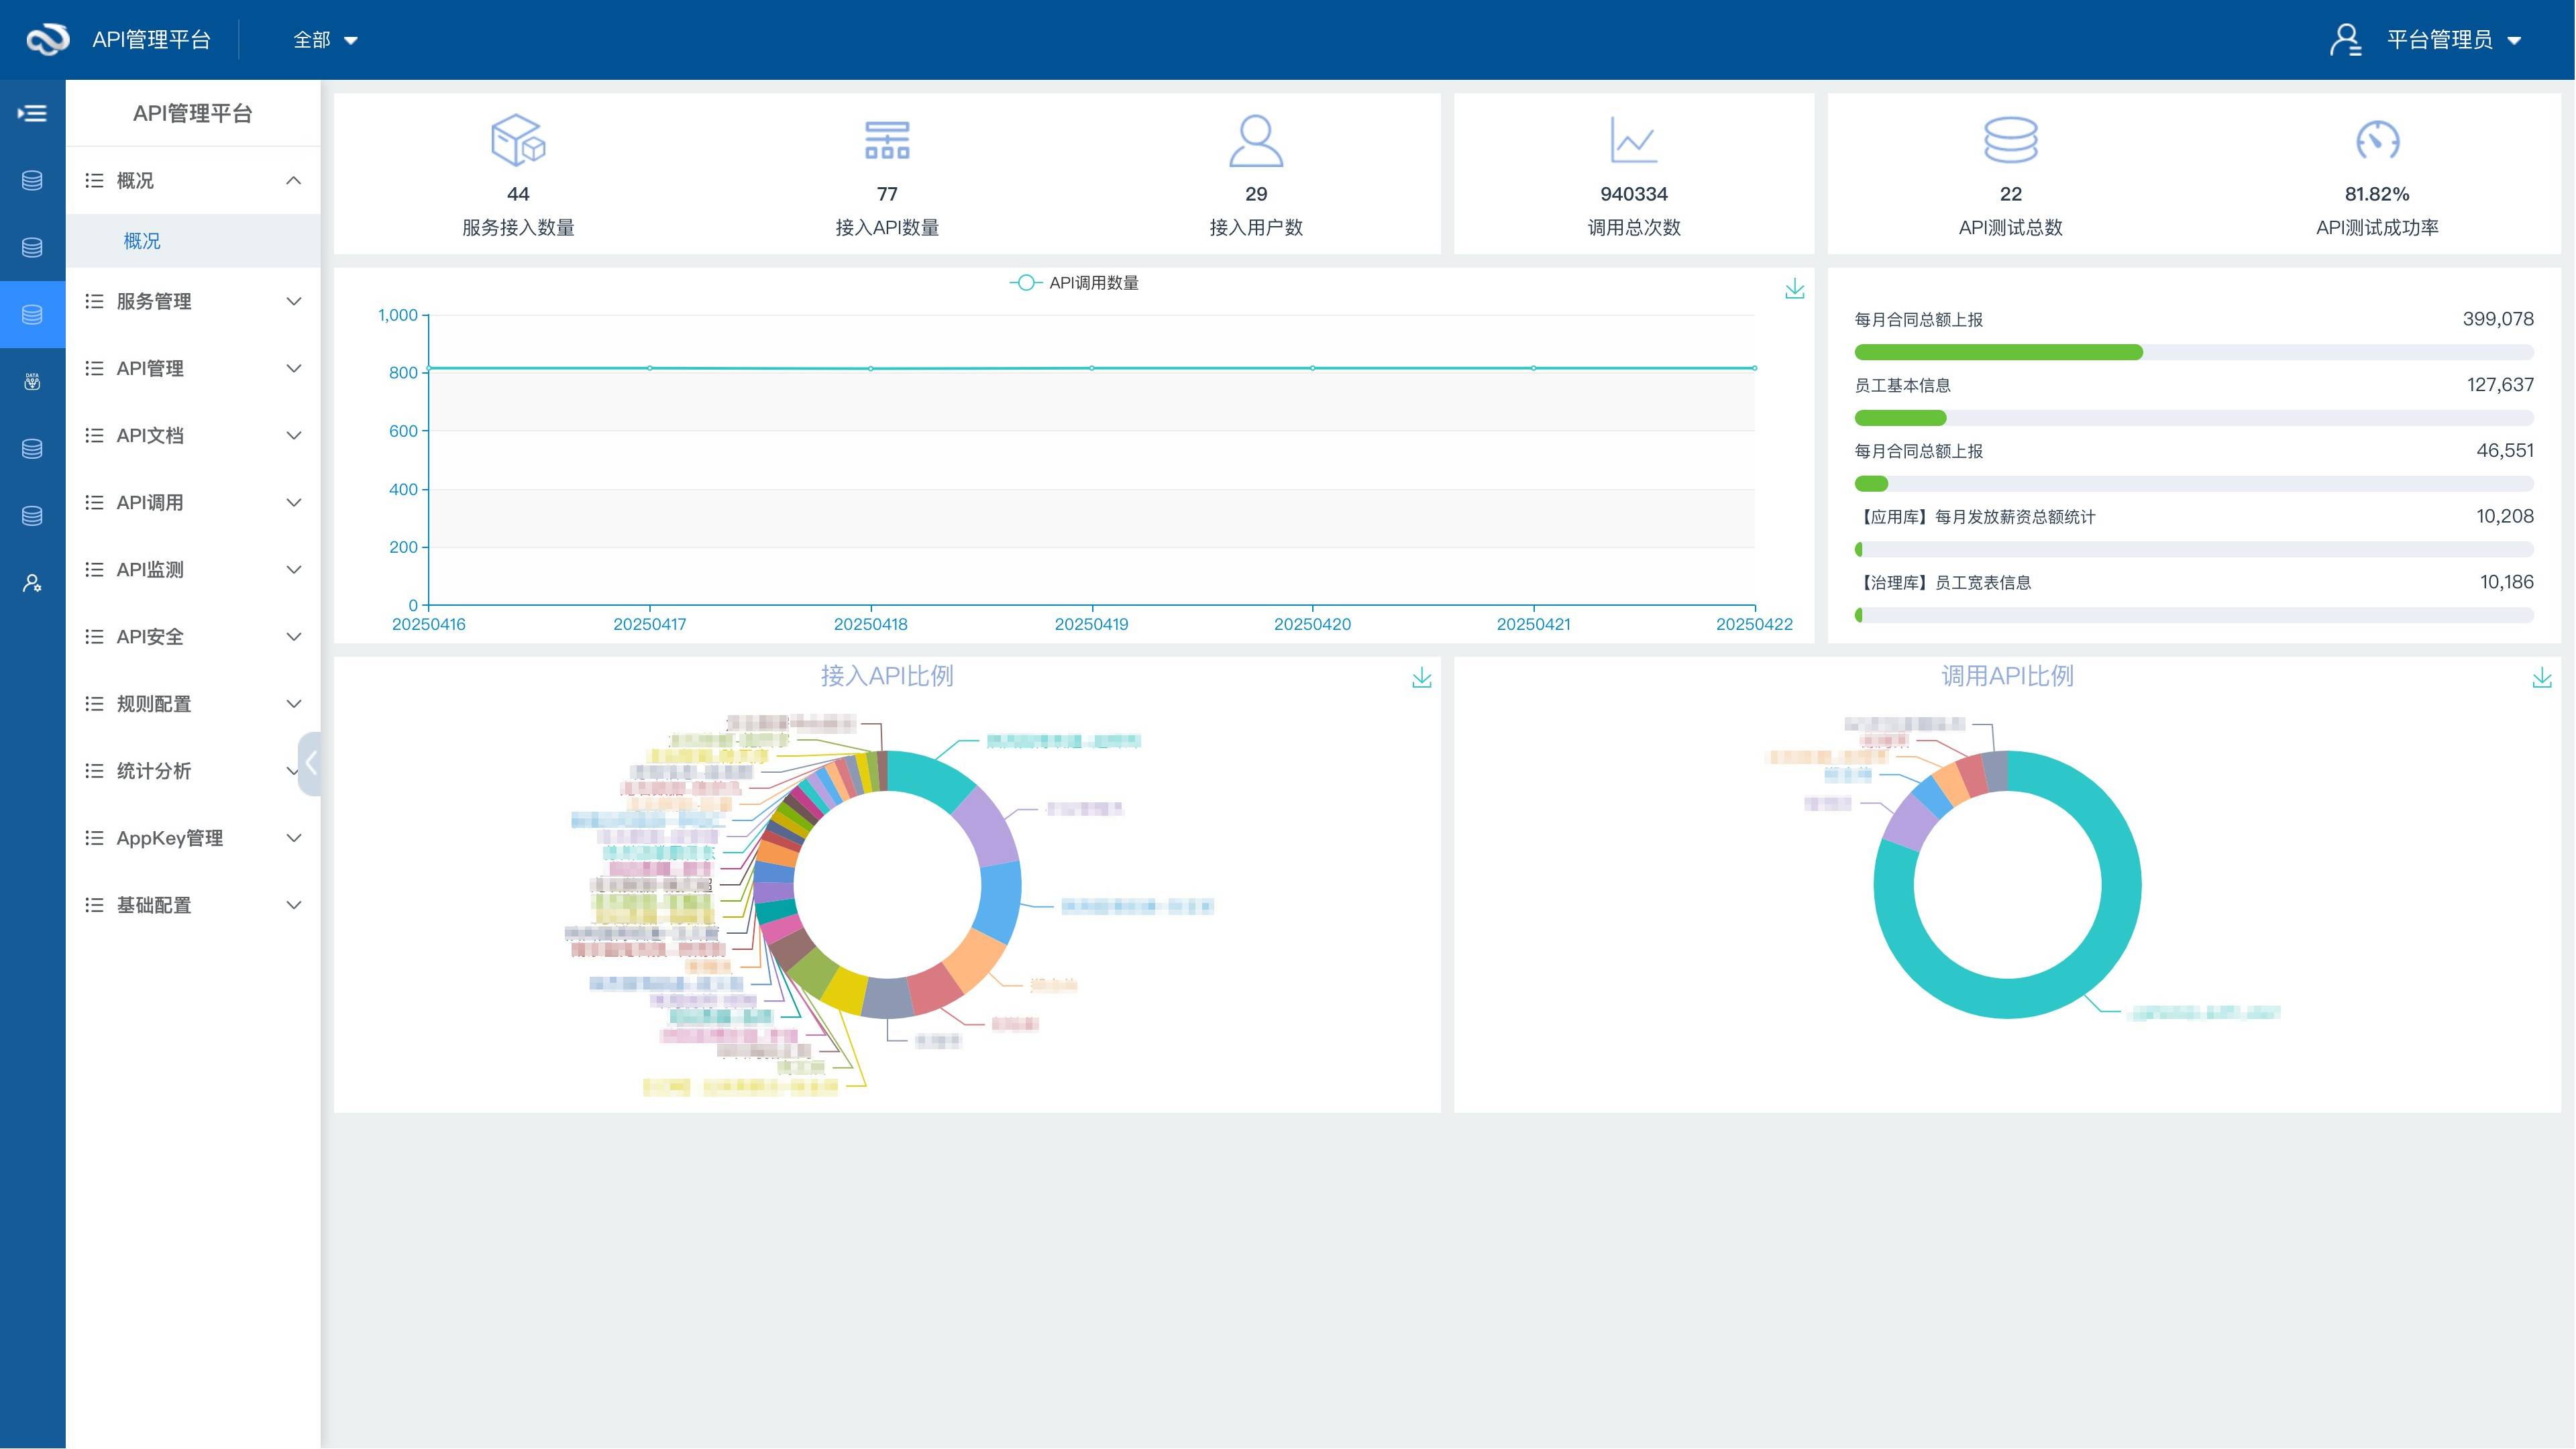This screenshot has width=2576, height=1449.
Task: Open the API监测 menu
Action: click(193, 569)
